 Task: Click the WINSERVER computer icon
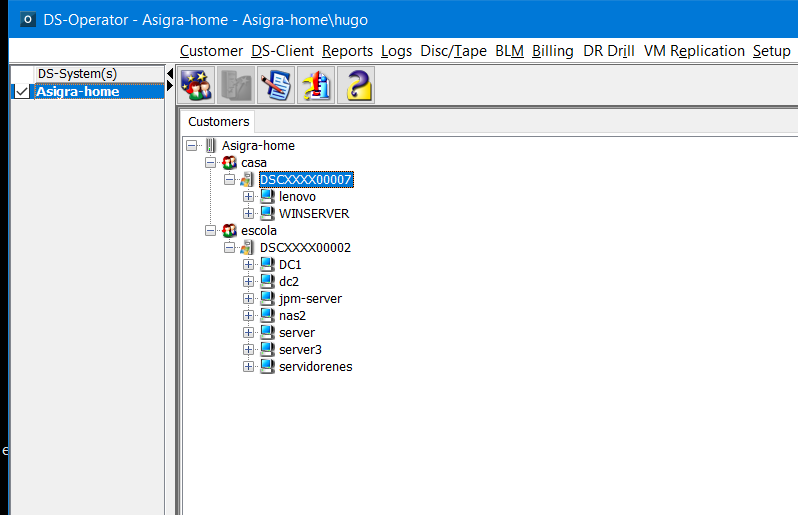click(267, 214)
